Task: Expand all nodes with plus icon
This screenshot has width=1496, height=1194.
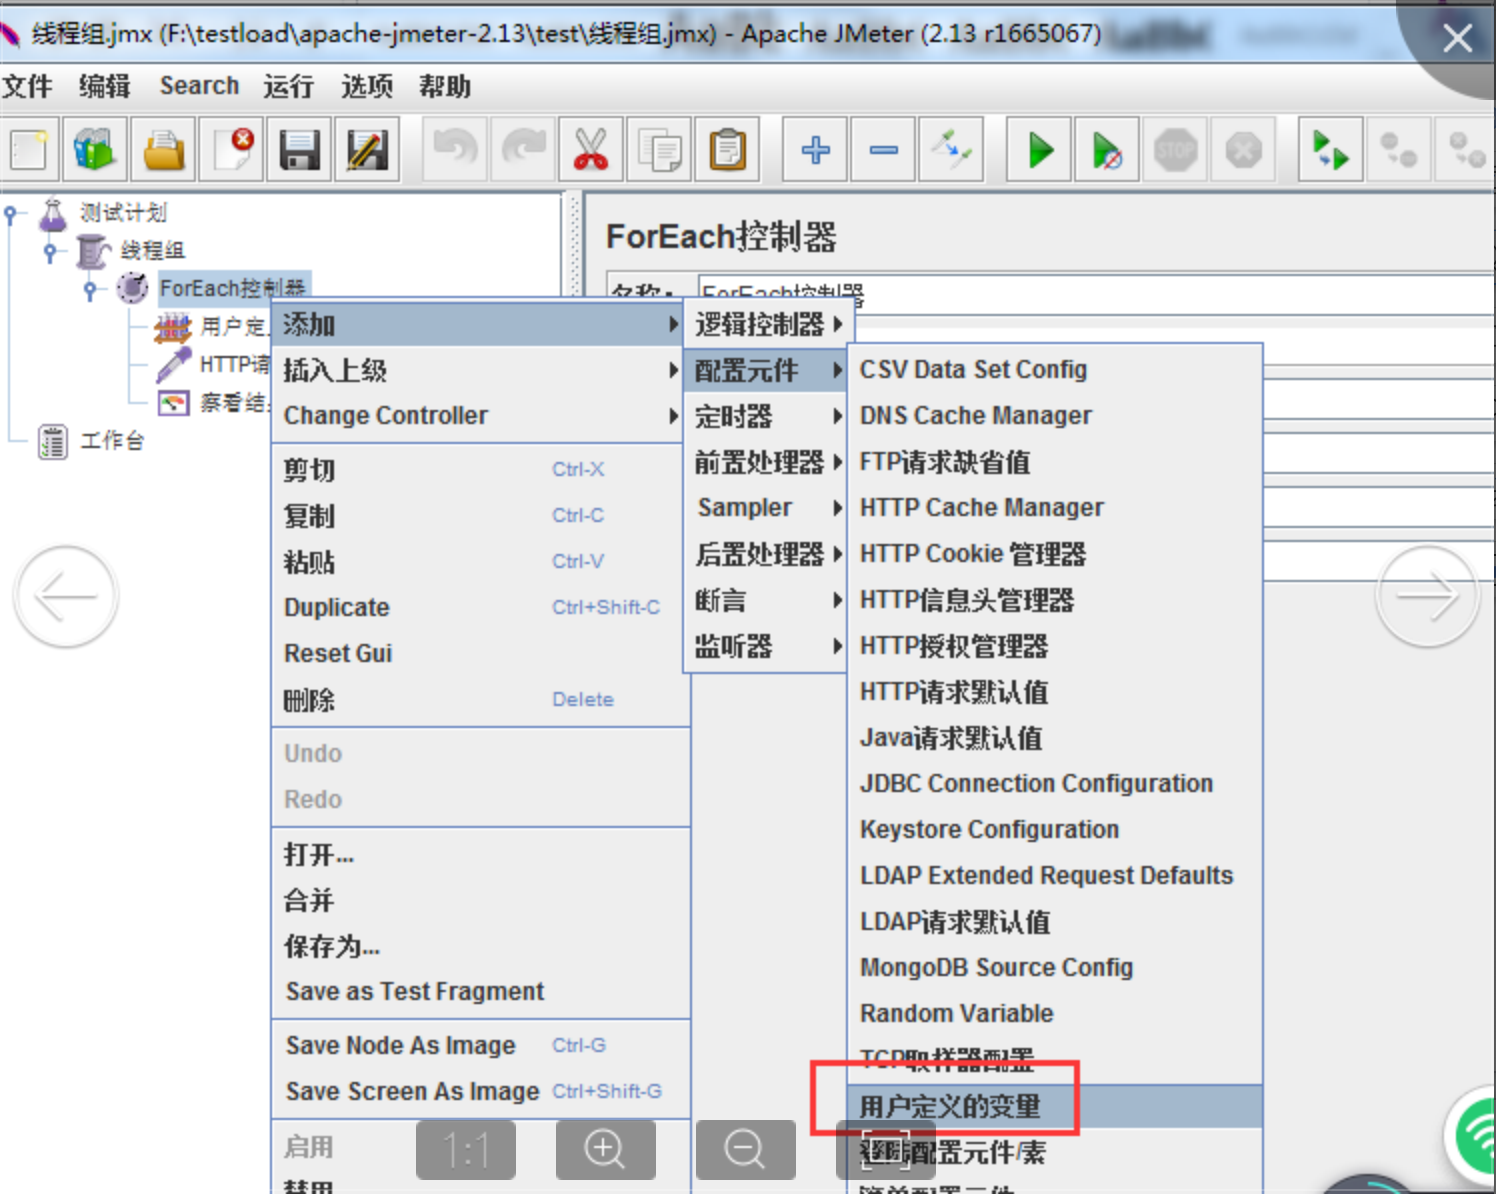Action: pos(815,150)
